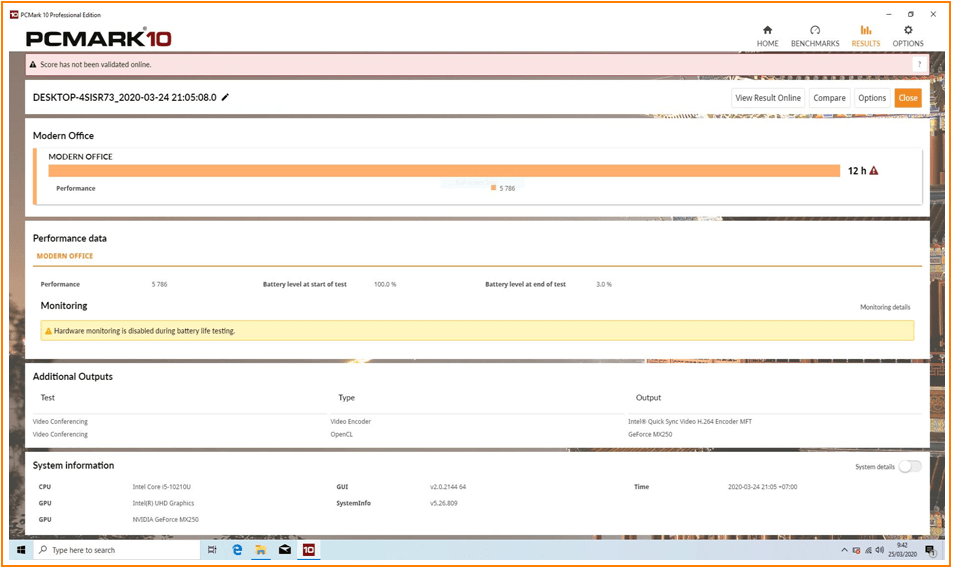
Task: Toggle the System details switch
Action: [909, 467]
